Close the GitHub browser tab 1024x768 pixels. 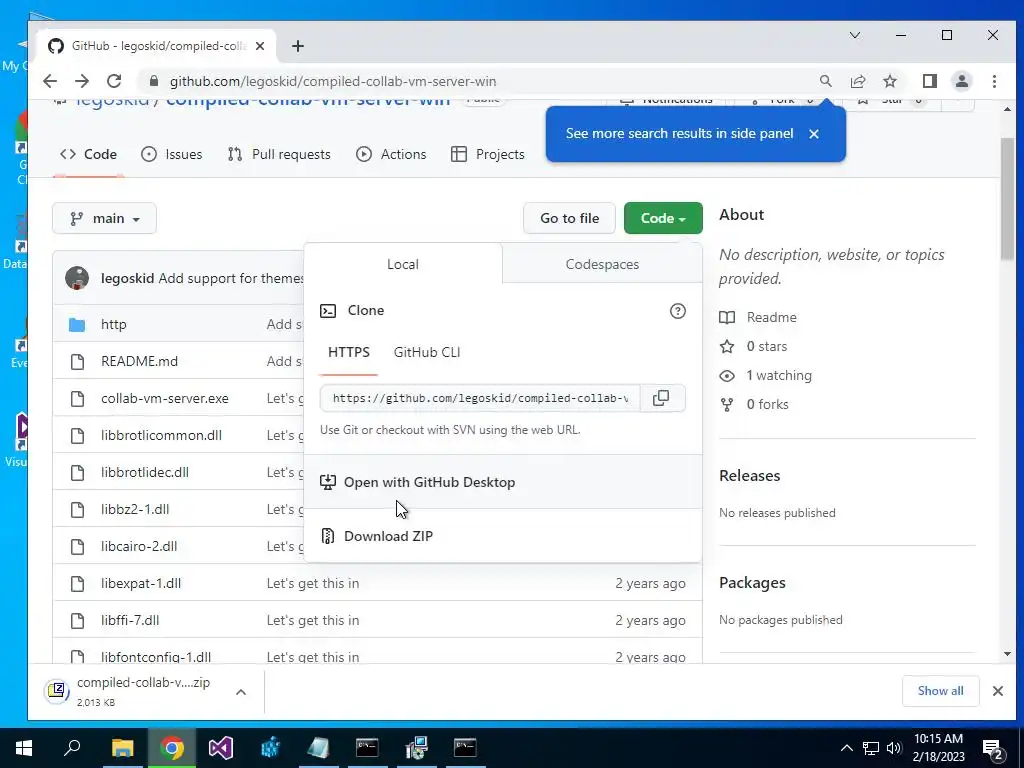coord(260,46)
